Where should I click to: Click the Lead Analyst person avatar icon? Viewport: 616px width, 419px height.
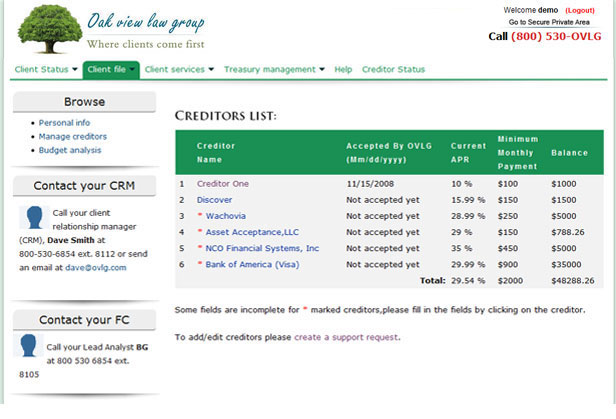coord(28,345)
